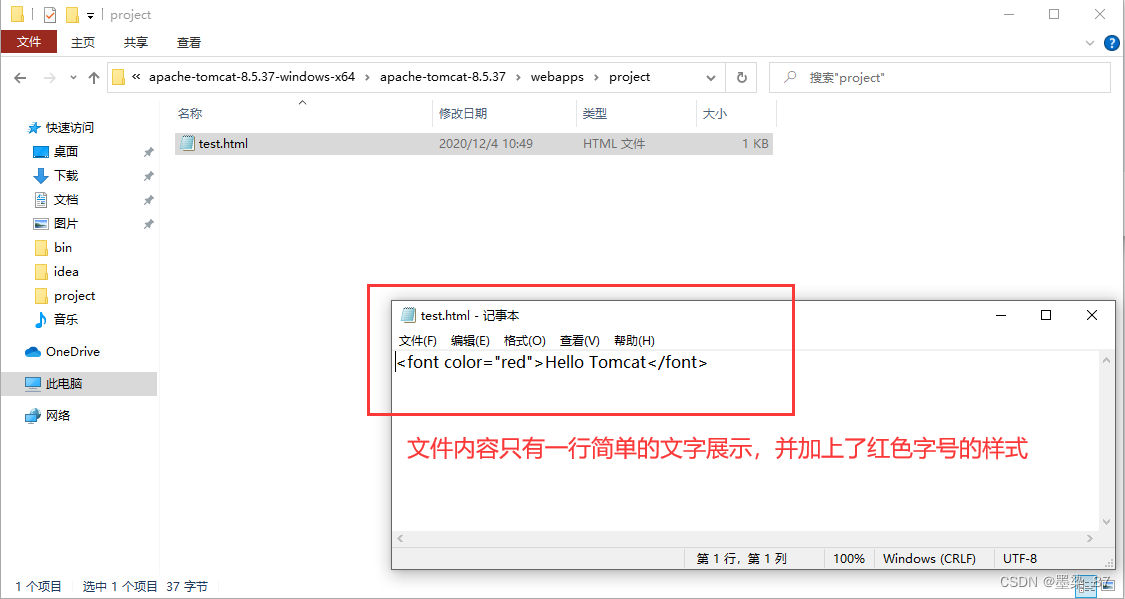This screenshot has height=599, width=1125.
Task: Switch to the 主页 ribbon tab
Action: pos(83,42)
